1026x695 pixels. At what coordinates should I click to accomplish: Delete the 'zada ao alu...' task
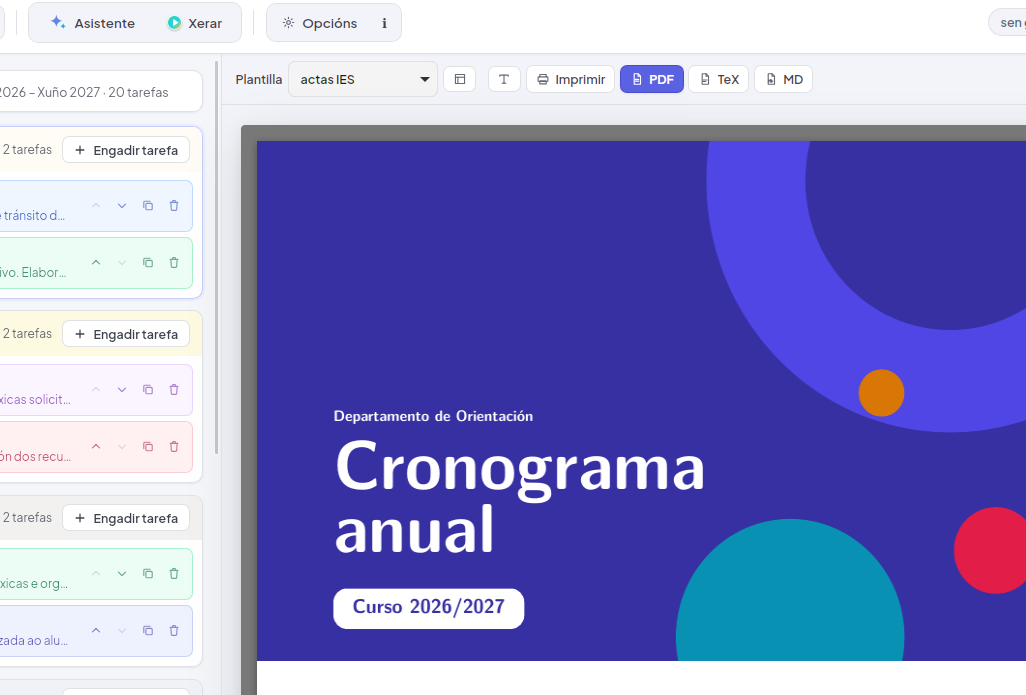pyautogui.click(x=174, y=630)
